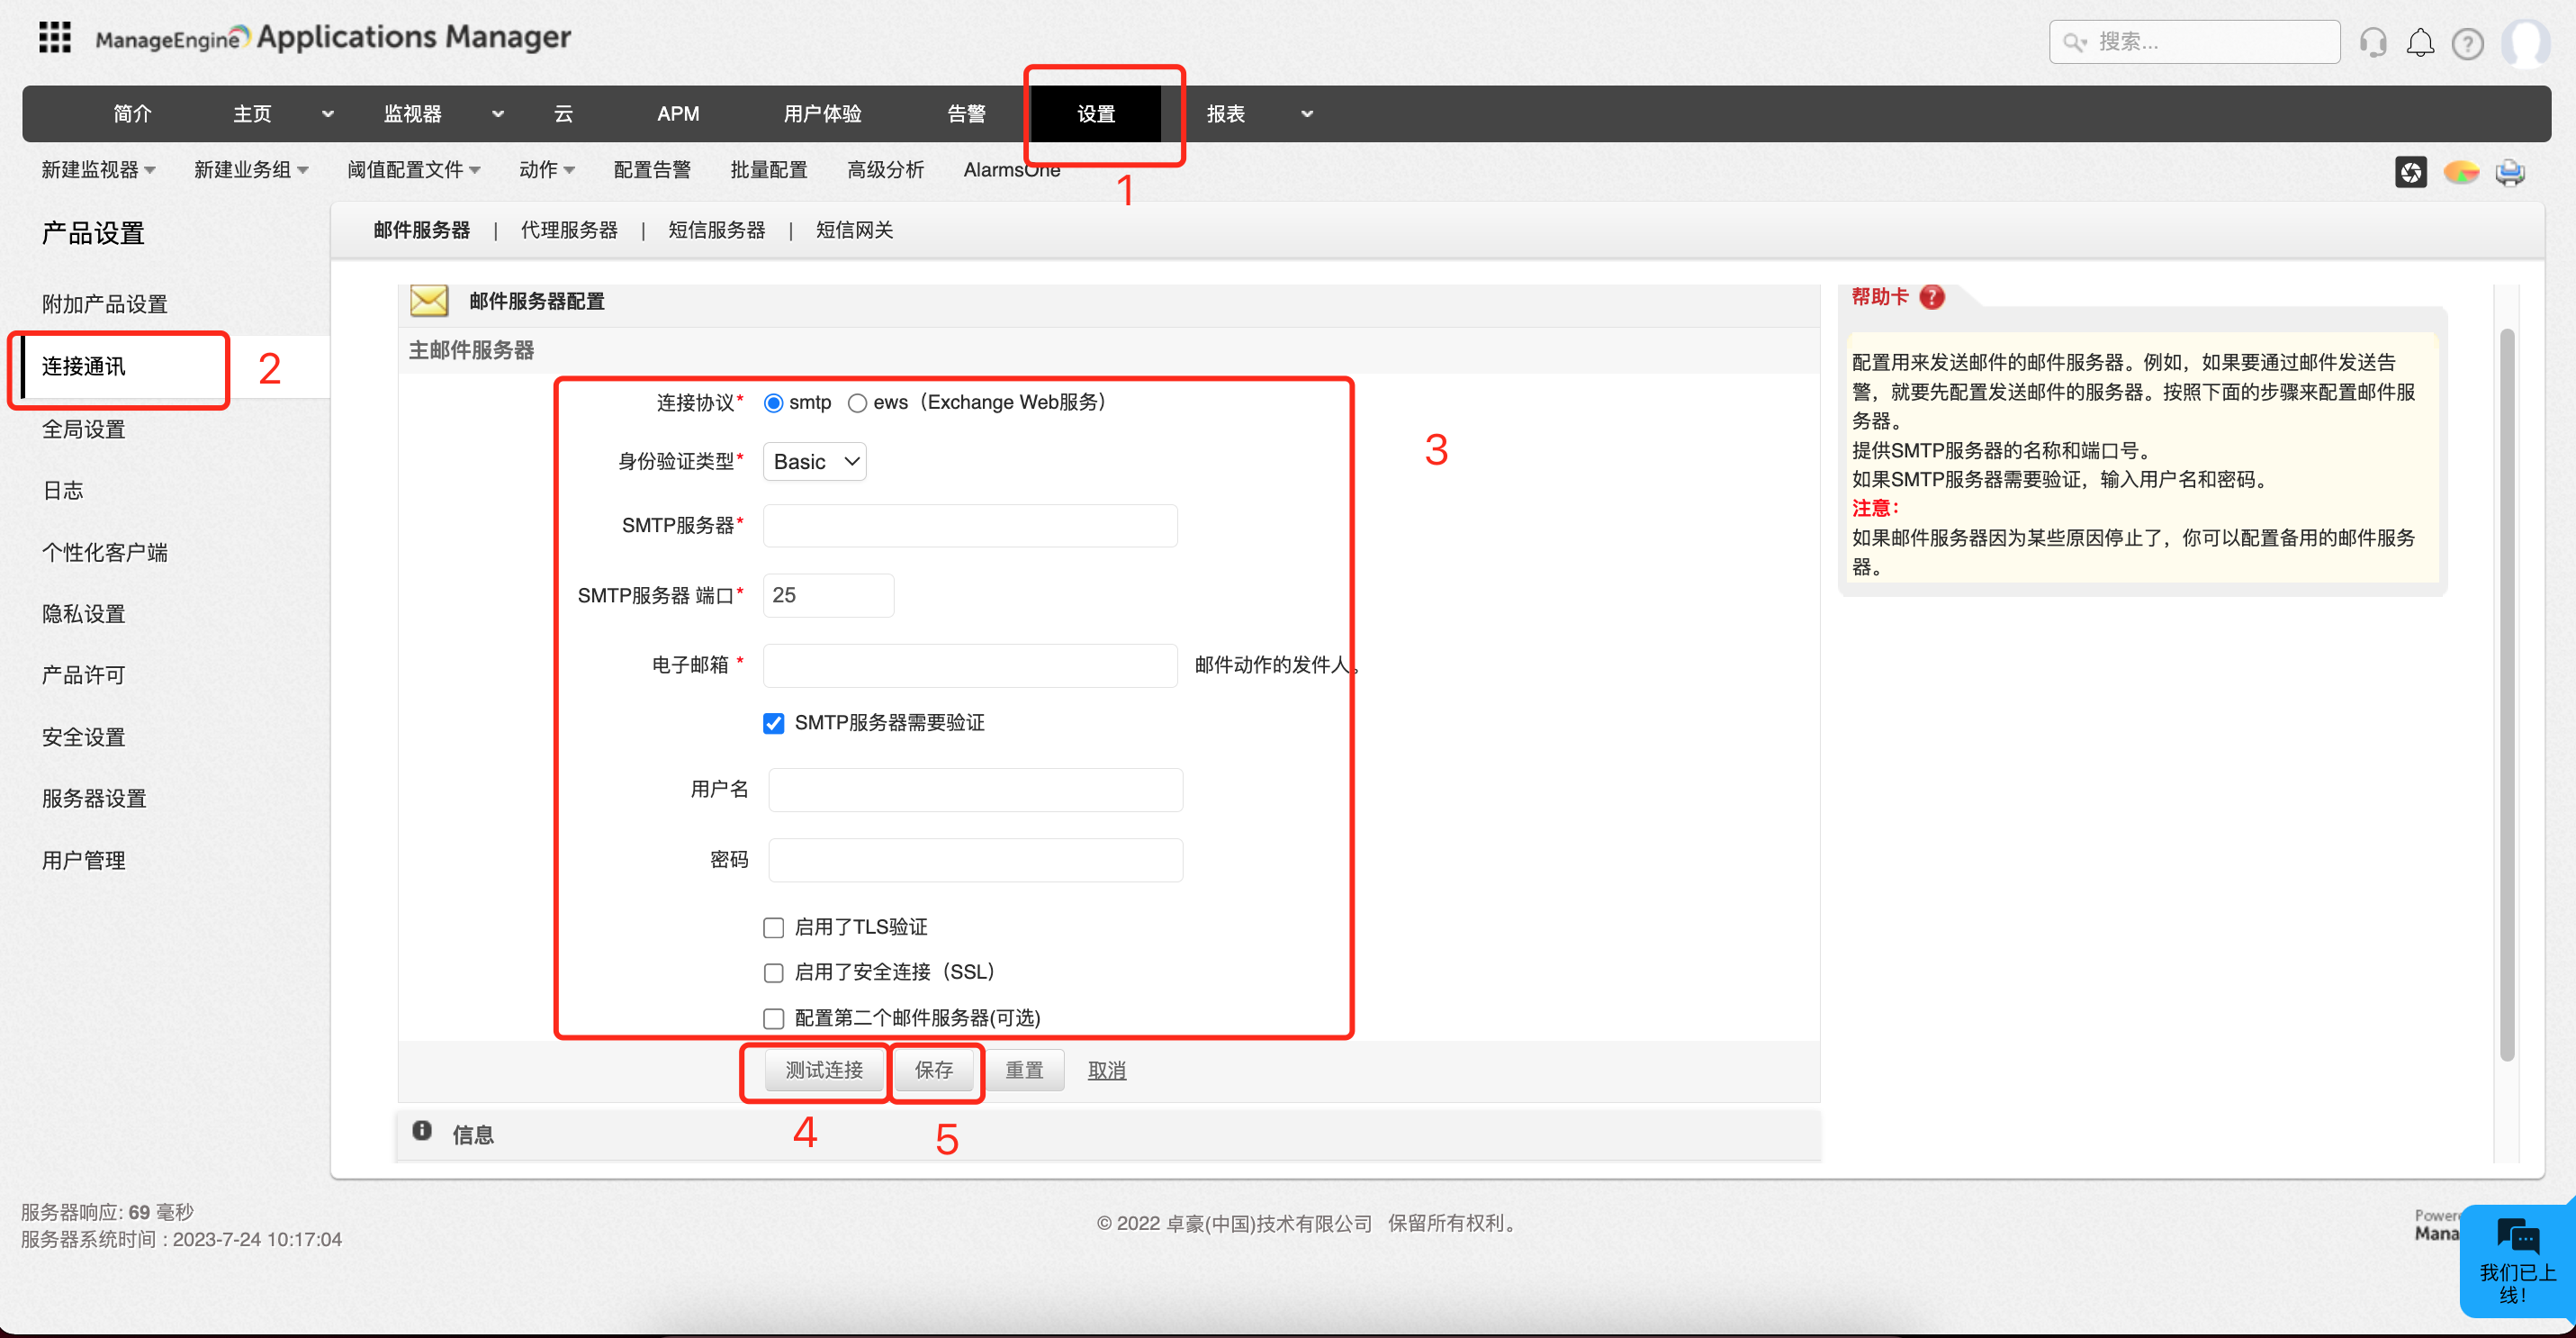This screenshot has height=1338, width=2576.
Task: Click the red 帮助卡 question icon
Action: (1932, 297)
